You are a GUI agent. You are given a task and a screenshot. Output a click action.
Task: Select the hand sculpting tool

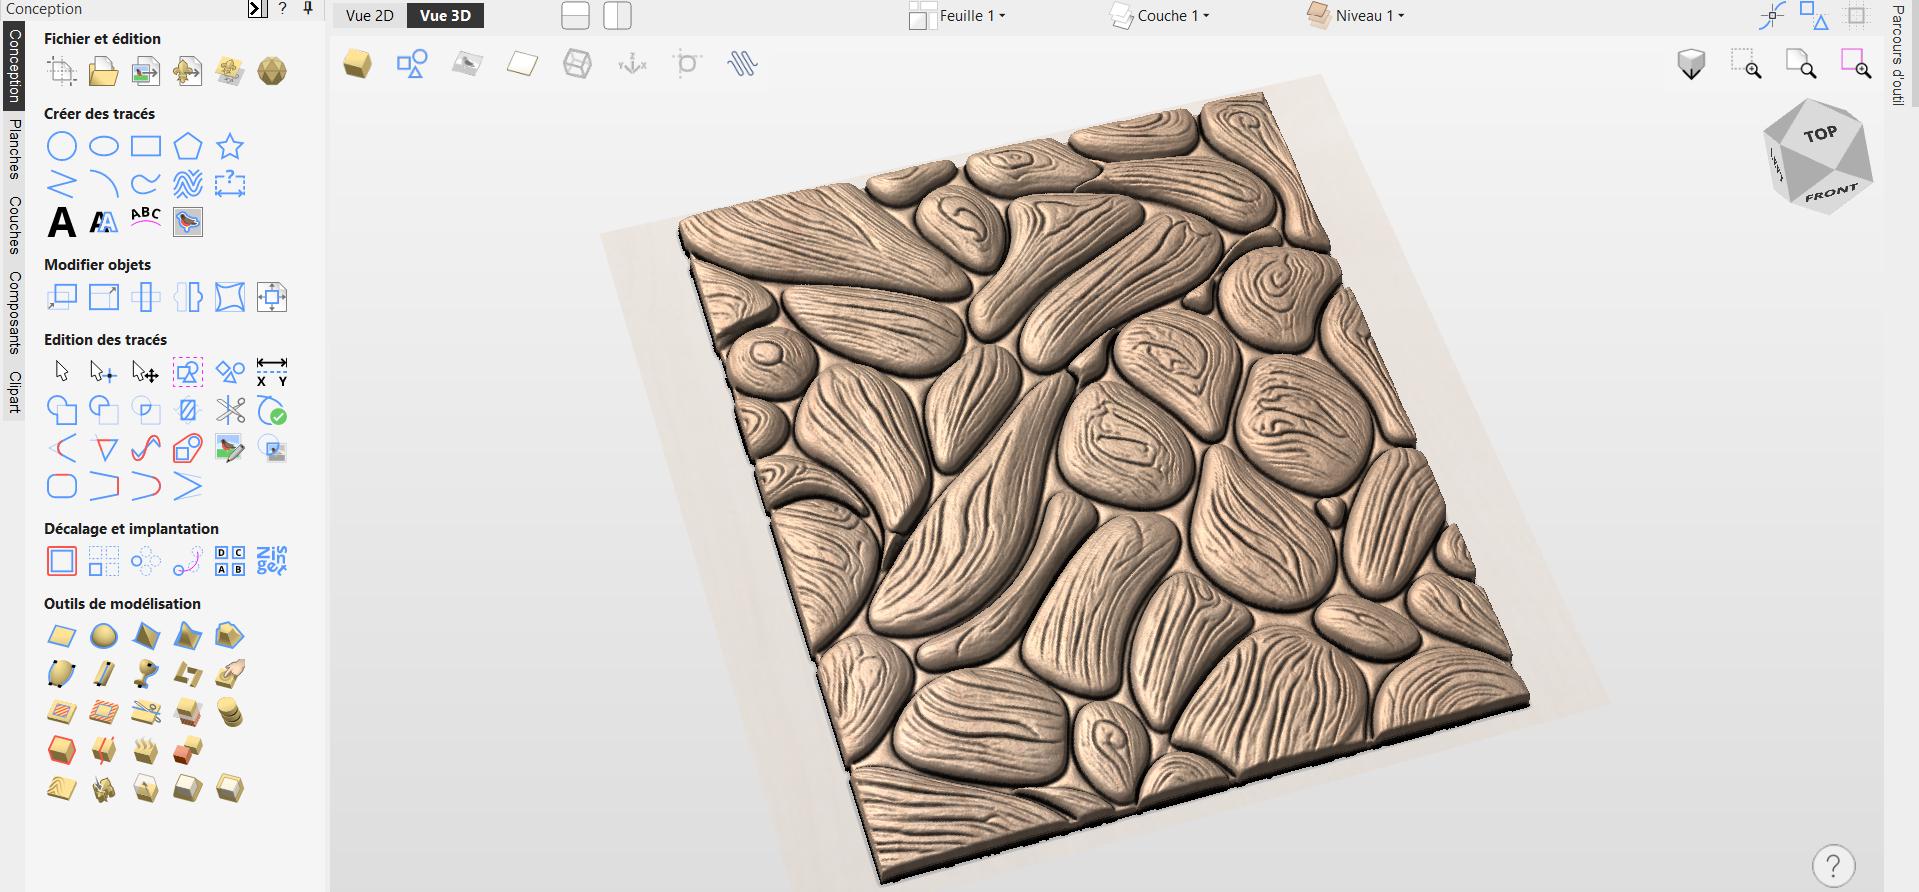tap(230, 674)
